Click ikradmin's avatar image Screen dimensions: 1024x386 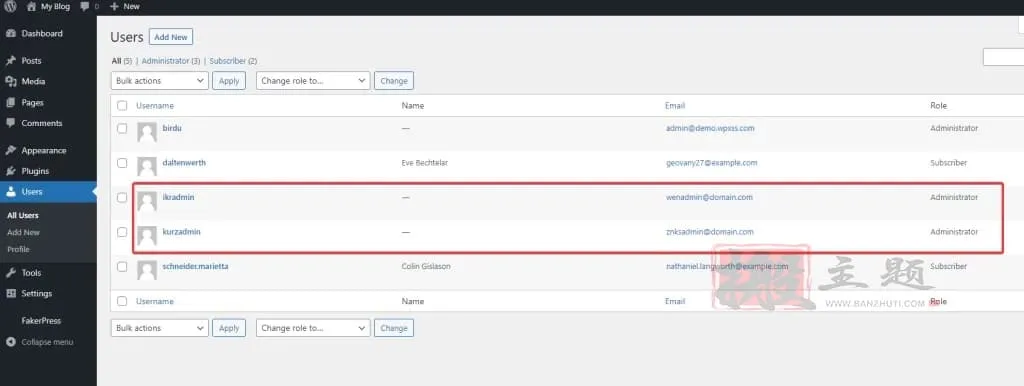(x=147, y=202)
